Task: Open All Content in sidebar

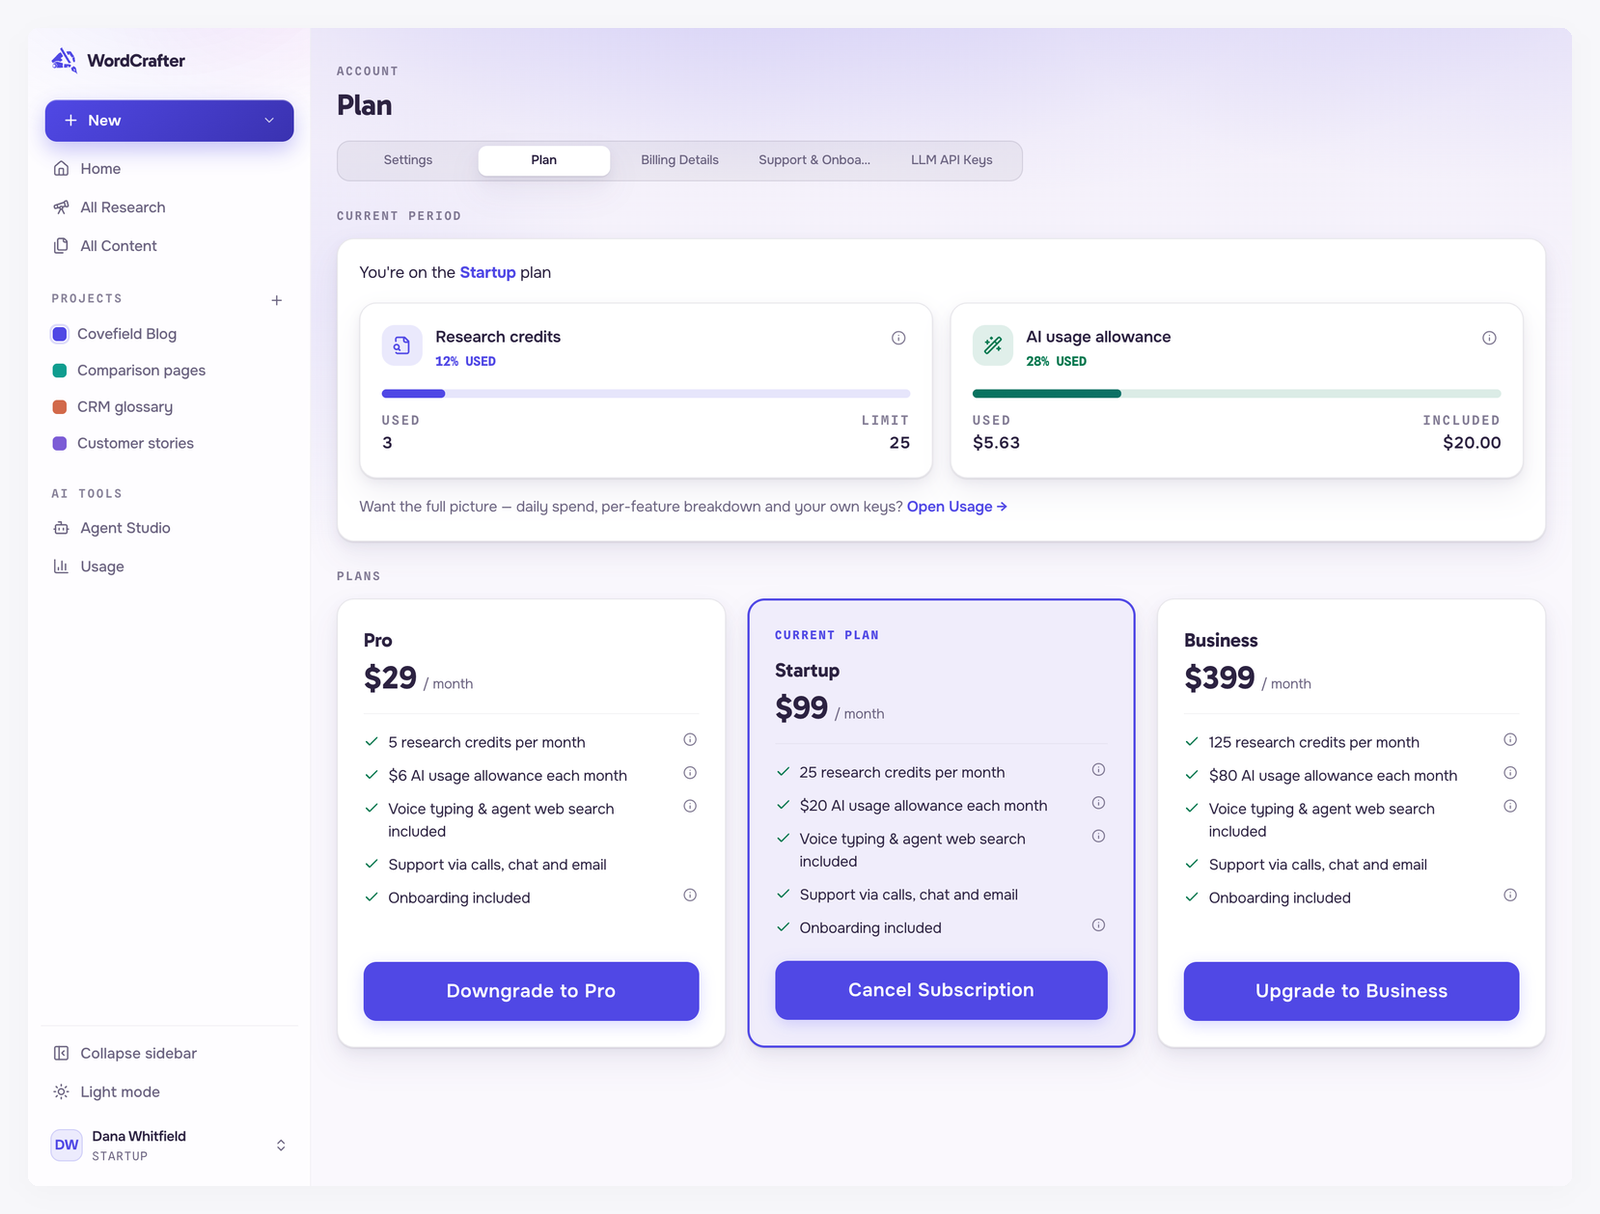Action: click(169, 246)
